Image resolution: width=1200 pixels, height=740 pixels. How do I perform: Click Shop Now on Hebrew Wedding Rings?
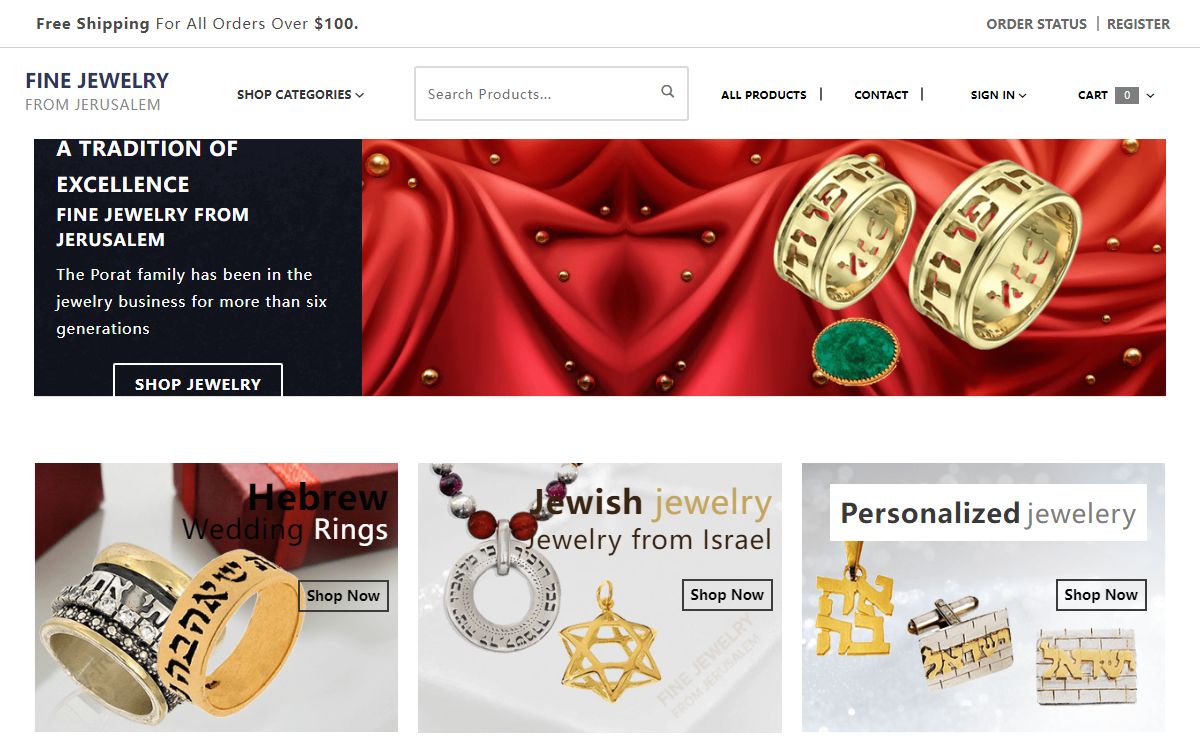pyautogui.click(x=343, y=595)
